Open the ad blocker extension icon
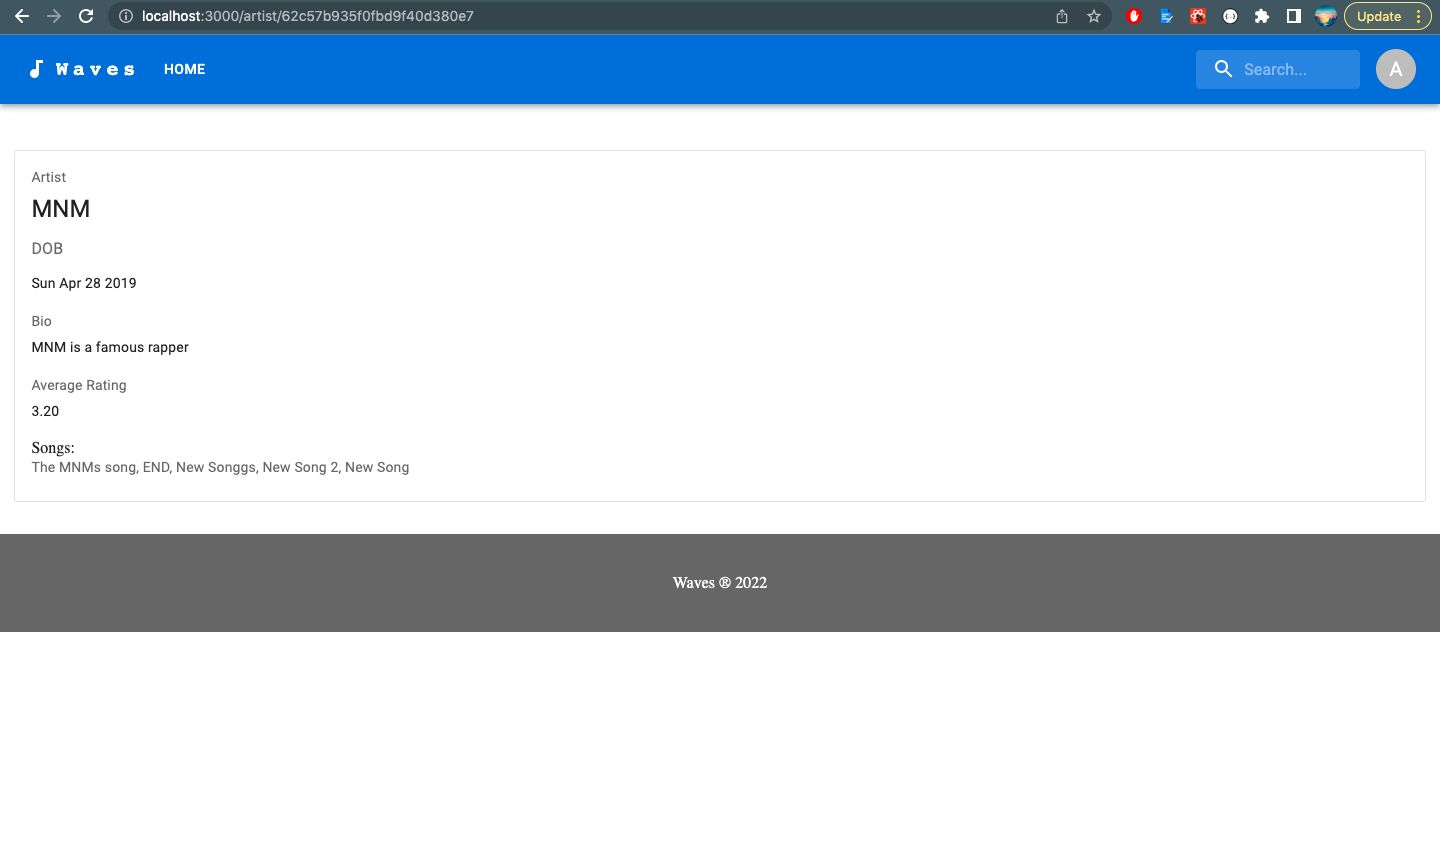Image resolution: width=1440 pixels, height=856 pixels. [x=1134, y=16]
